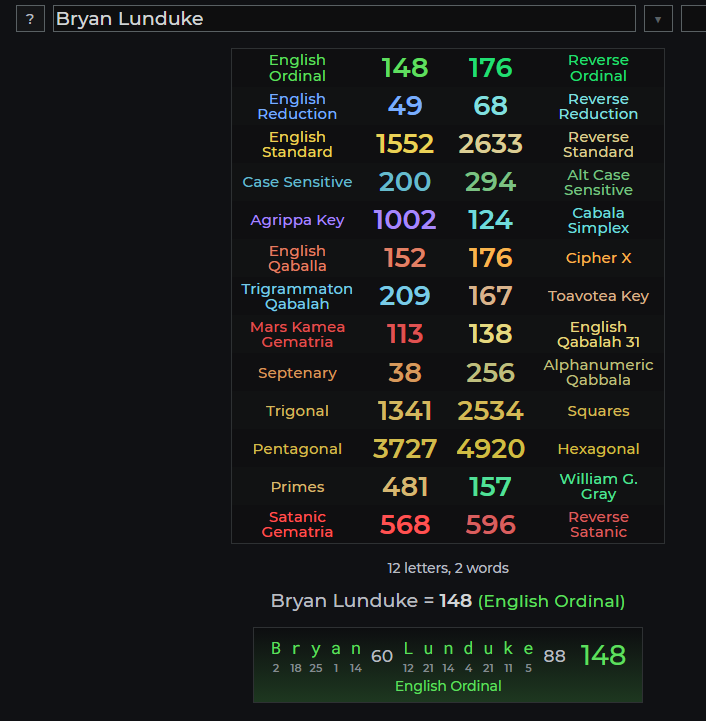Click the Primes value 481

click(405, 486)
